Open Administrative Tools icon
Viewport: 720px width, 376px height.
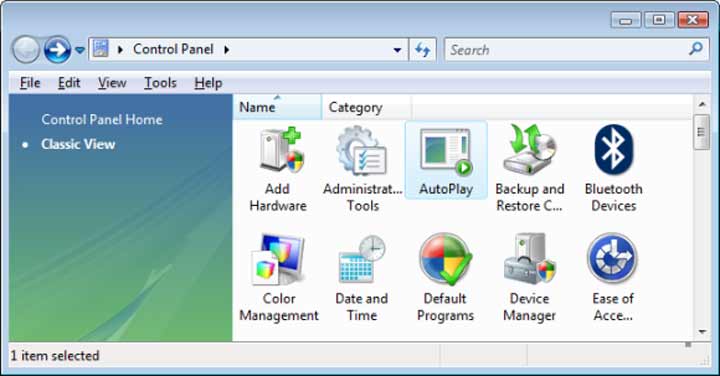click(362, 168)
